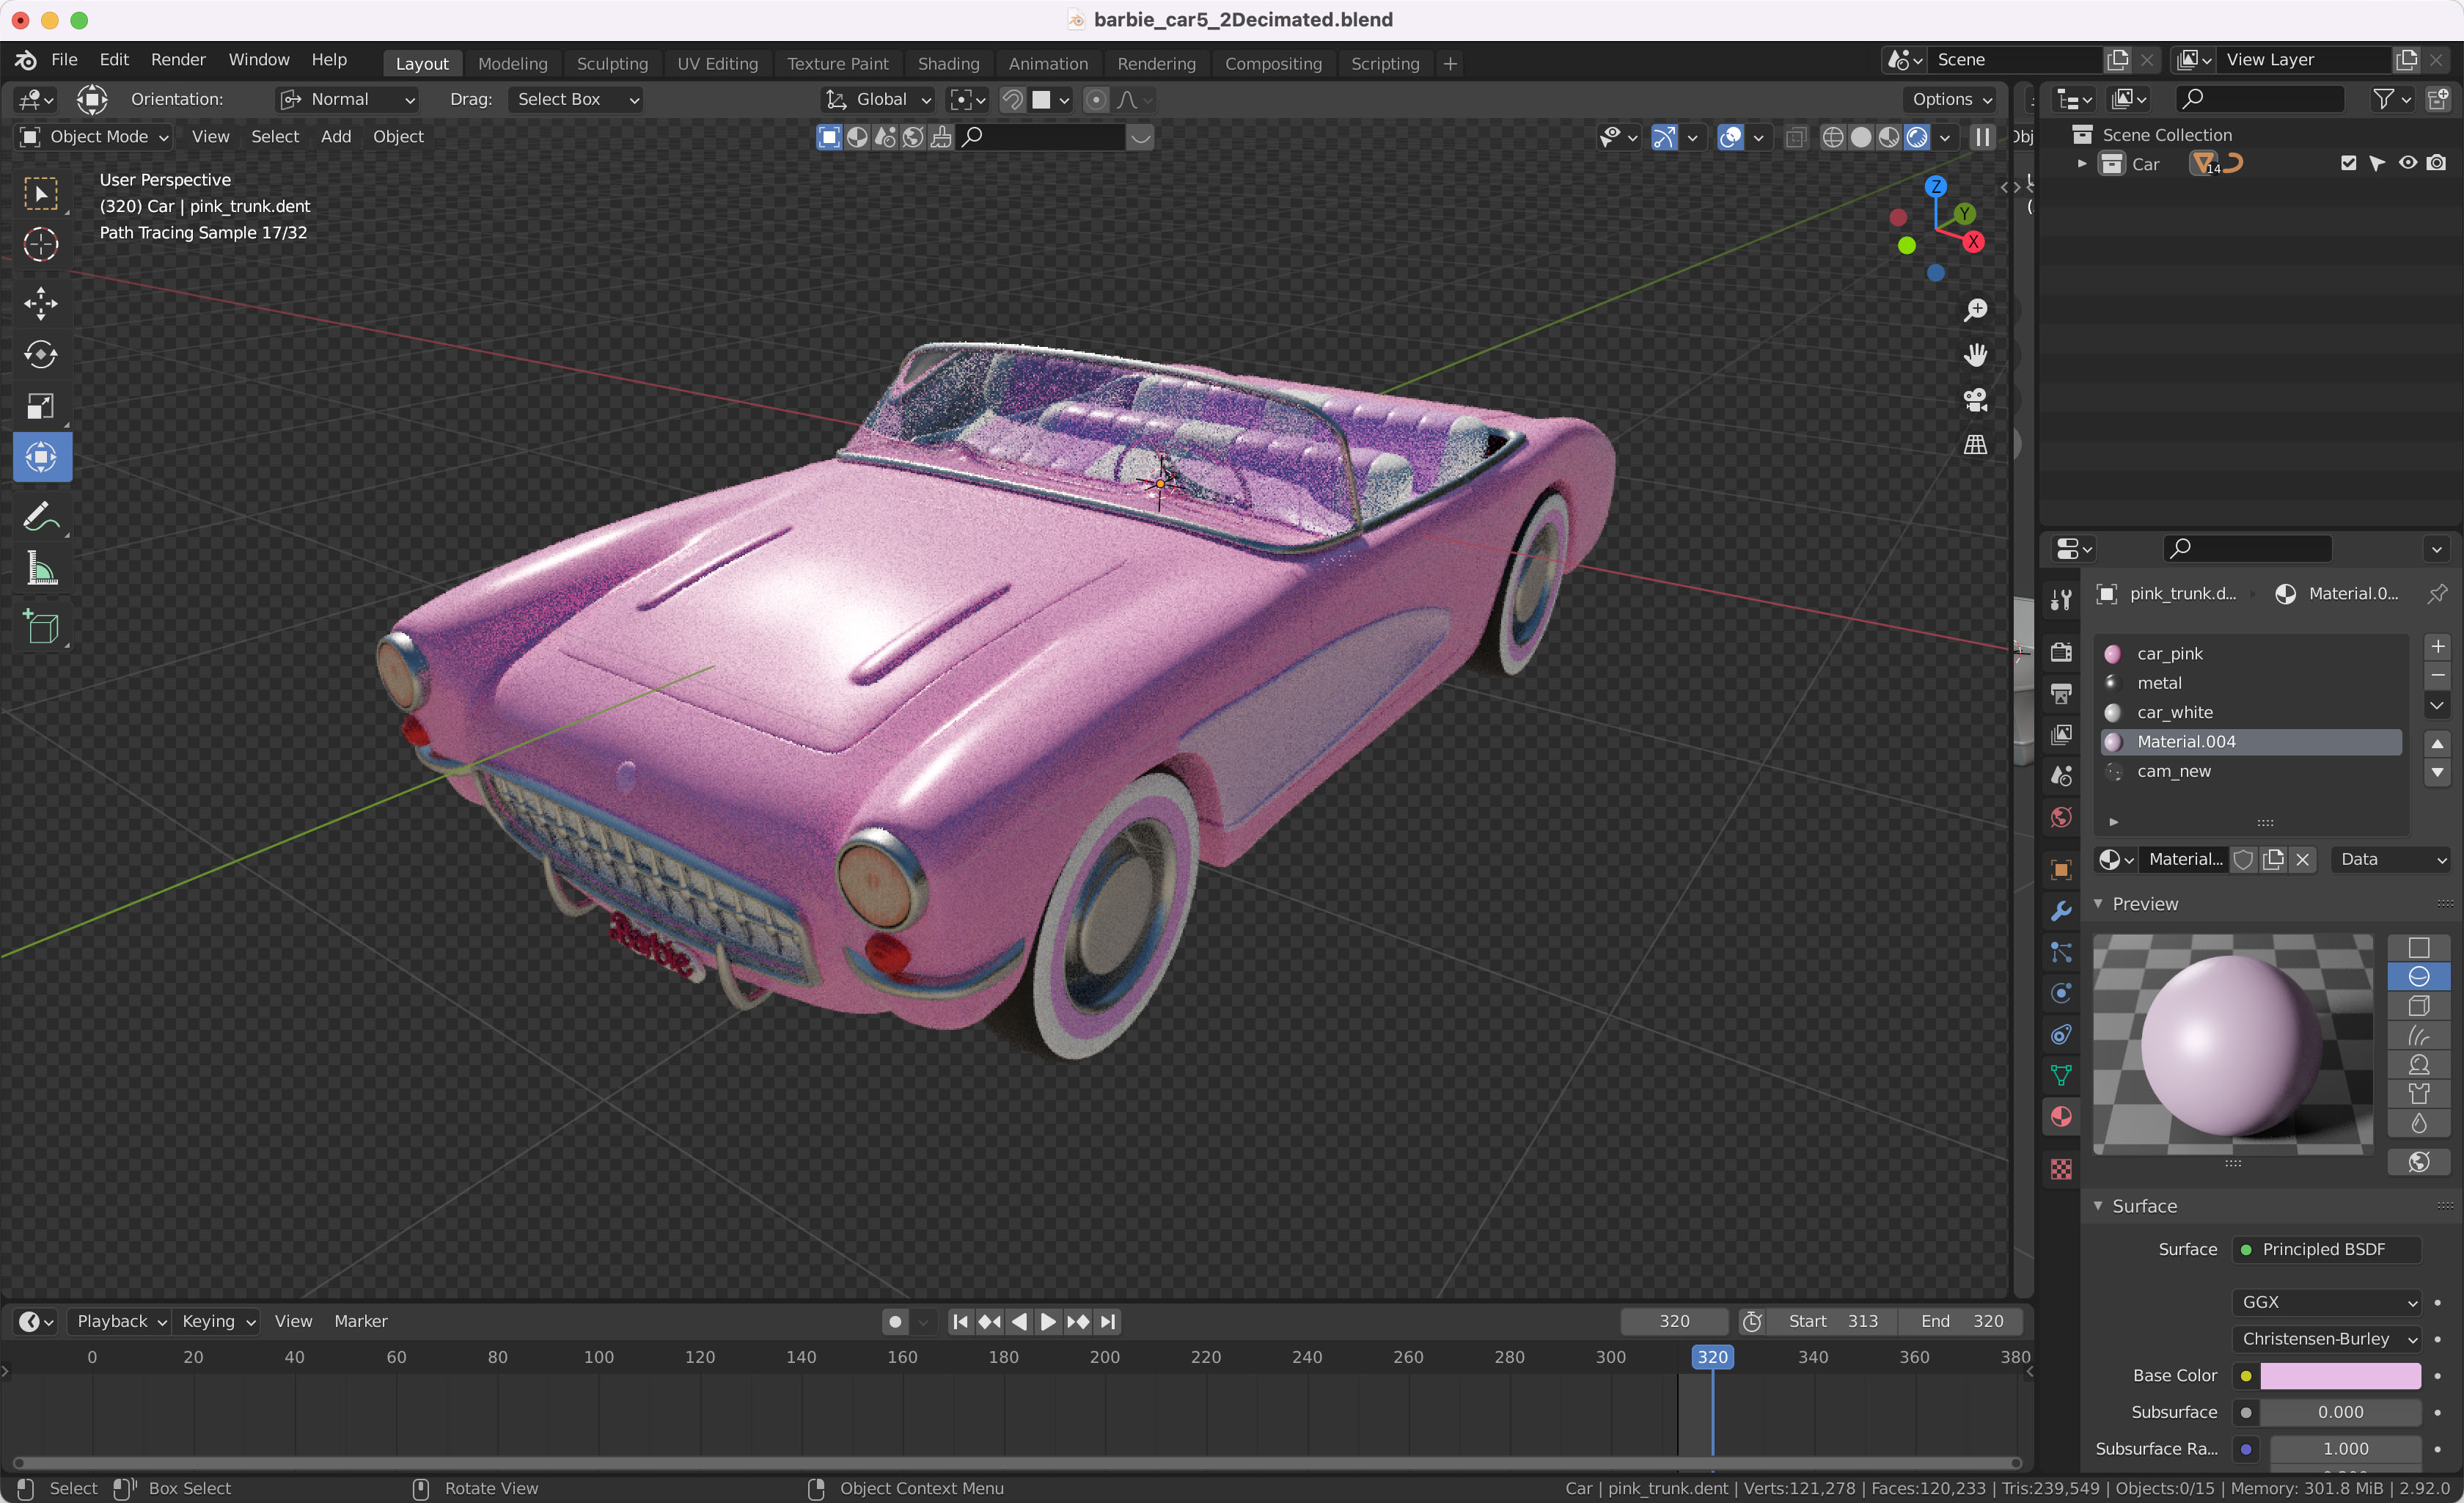The width and height of the screenshot is (2464, 1503).
Task: Select the cloth preview shape icon
Action: [2418, 1094]
